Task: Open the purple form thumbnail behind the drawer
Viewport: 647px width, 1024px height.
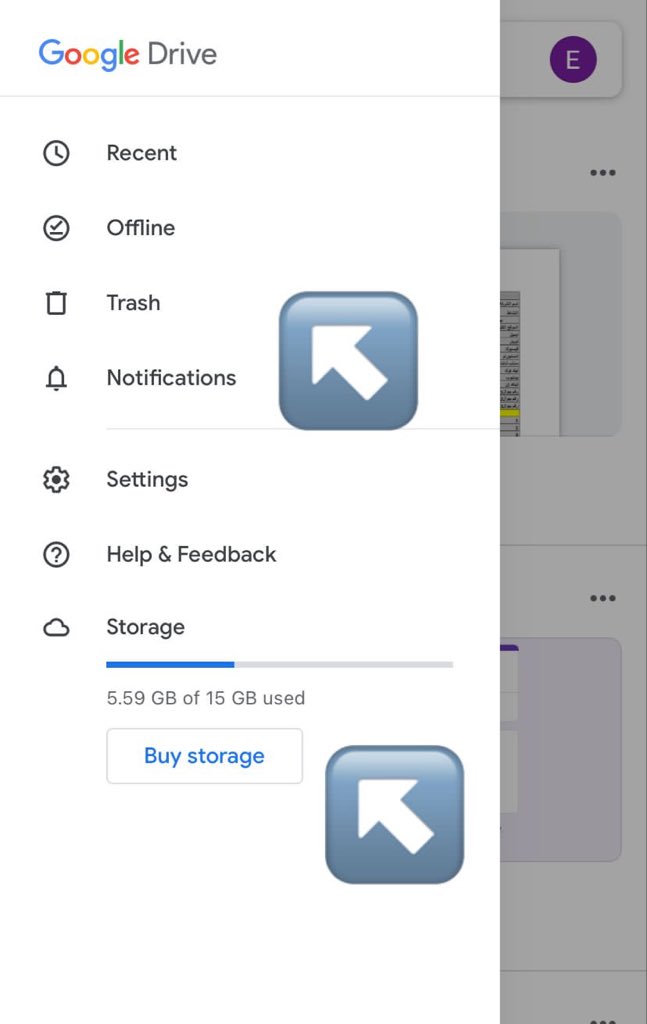Action: [561, 750]
